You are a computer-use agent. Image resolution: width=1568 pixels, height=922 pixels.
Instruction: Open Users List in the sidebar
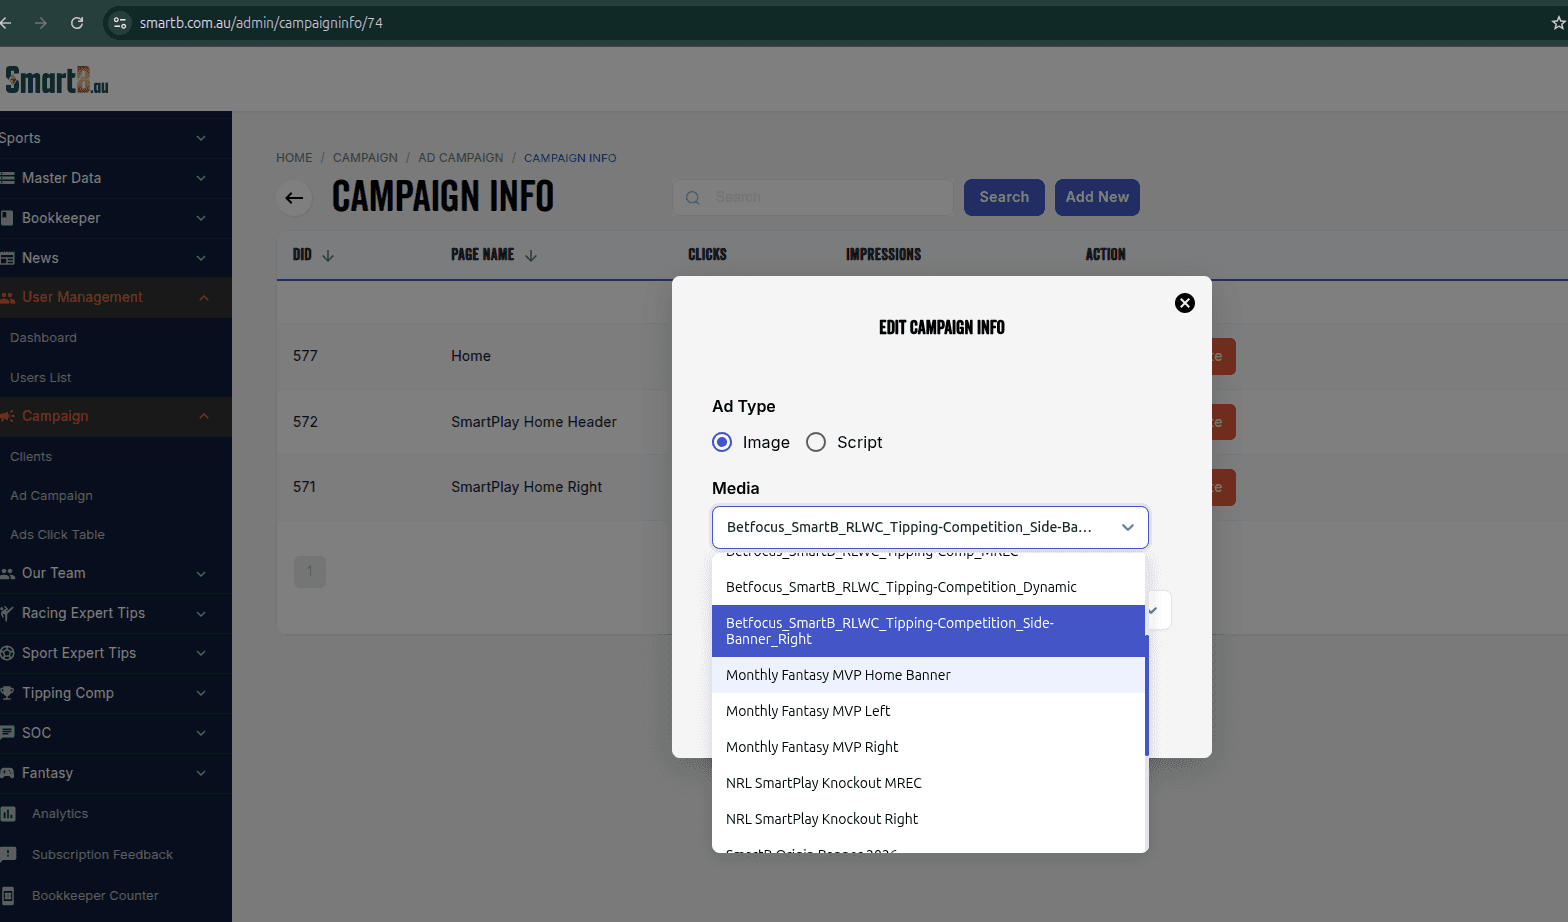[40, 378]
